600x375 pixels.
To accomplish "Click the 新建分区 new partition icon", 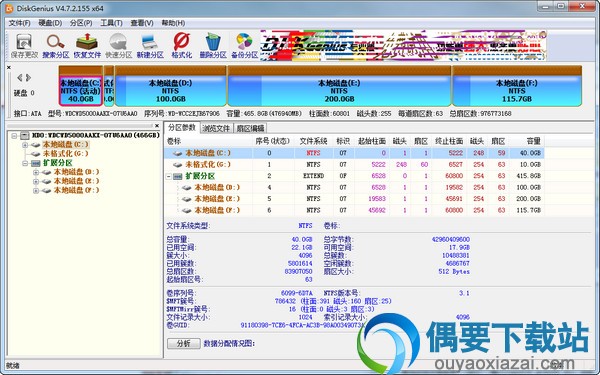I will pos(150,46).
